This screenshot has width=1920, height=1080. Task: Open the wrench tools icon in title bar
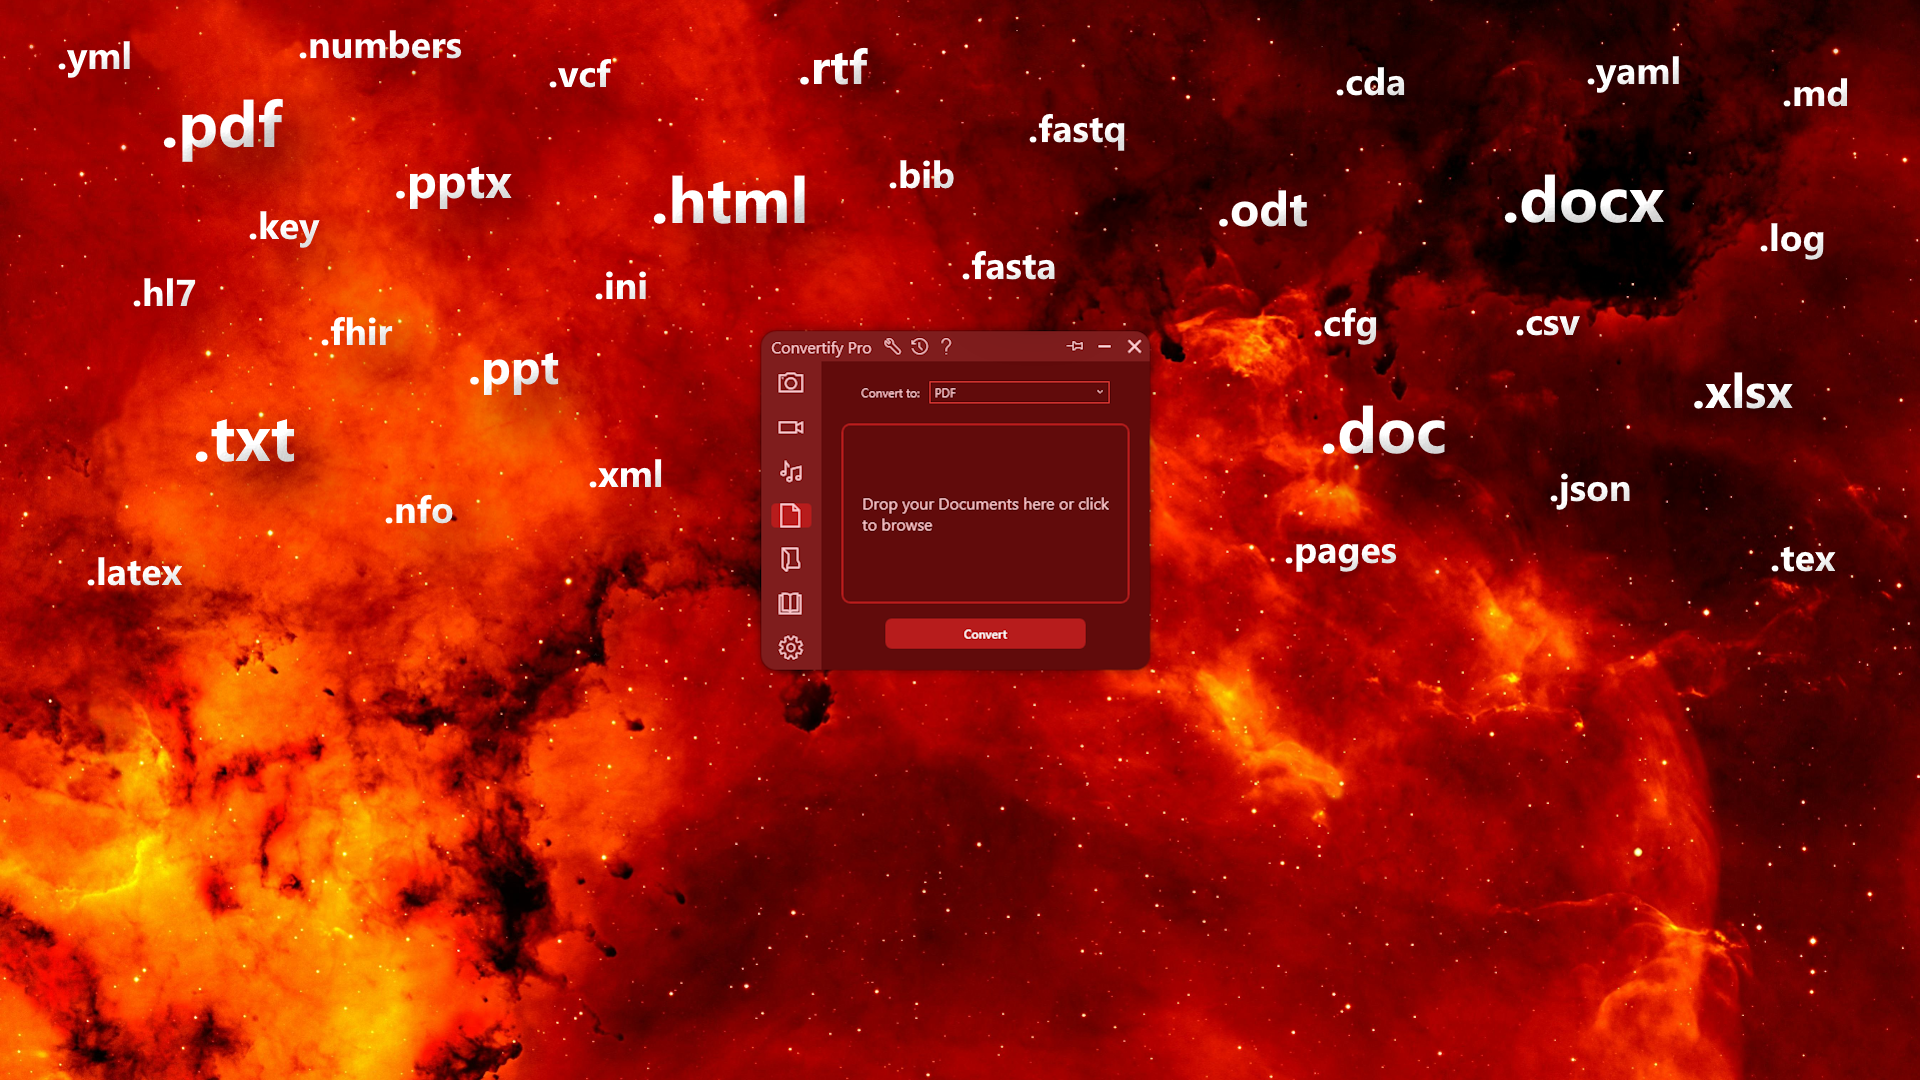[x=892, y=346]
